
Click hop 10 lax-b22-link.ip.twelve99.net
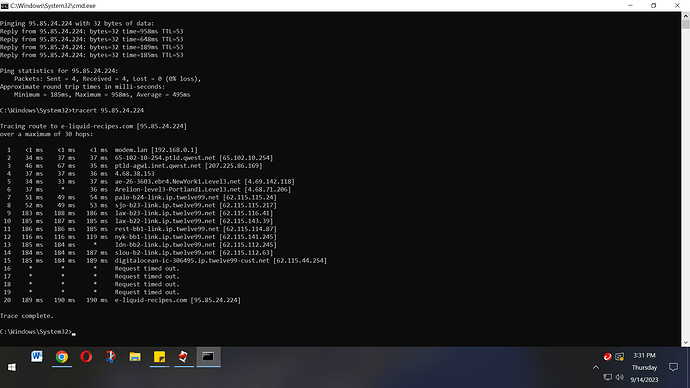point(194,221)
